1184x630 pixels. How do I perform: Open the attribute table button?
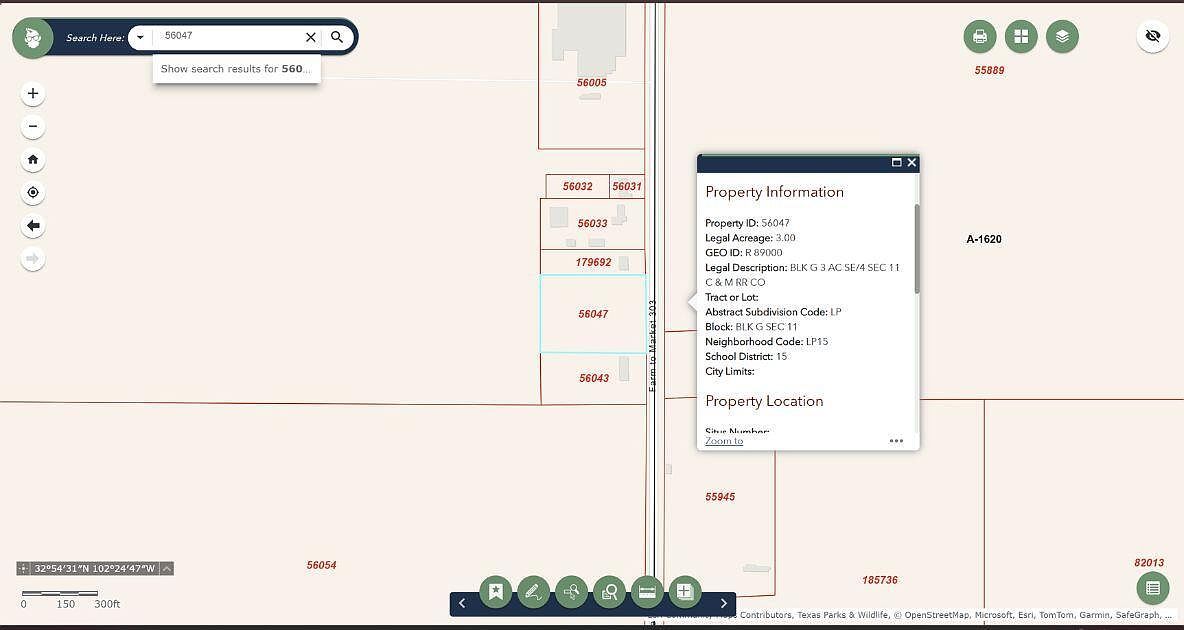tap(1152, 588)
